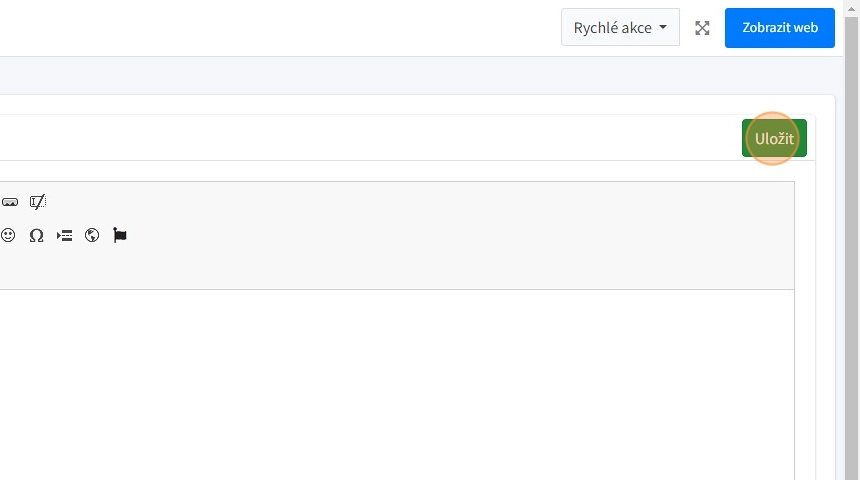The width and height of the screenshot is (860, 480).
Task: Add an anchor with the flag icon
Action: (120, 236)
